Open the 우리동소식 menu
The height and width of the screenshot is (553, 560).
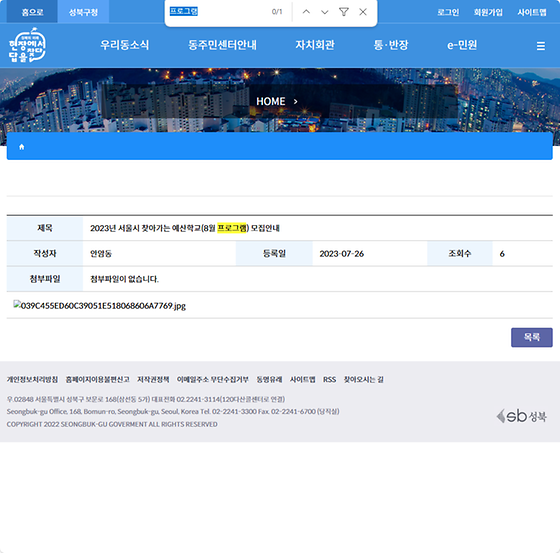click(x=124, y=45)
